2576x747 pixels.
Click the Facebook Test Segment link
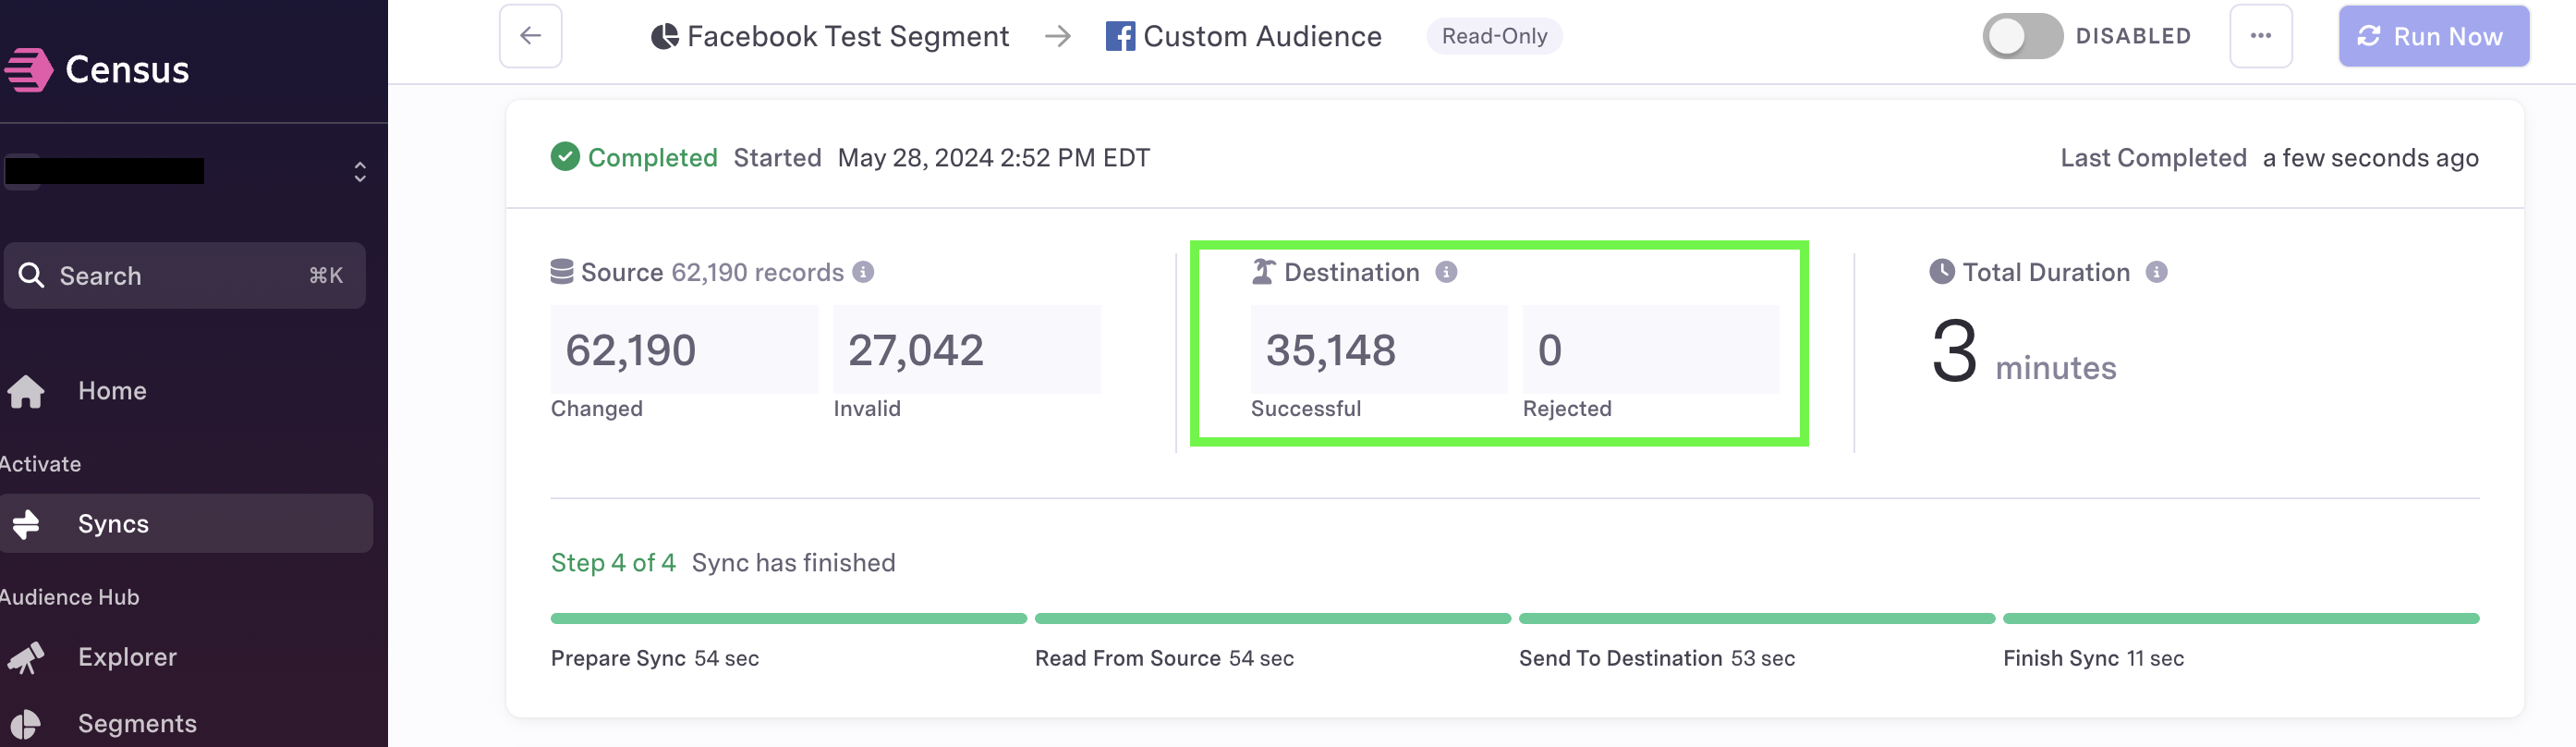pyautogui.click(x=848, y=37)
